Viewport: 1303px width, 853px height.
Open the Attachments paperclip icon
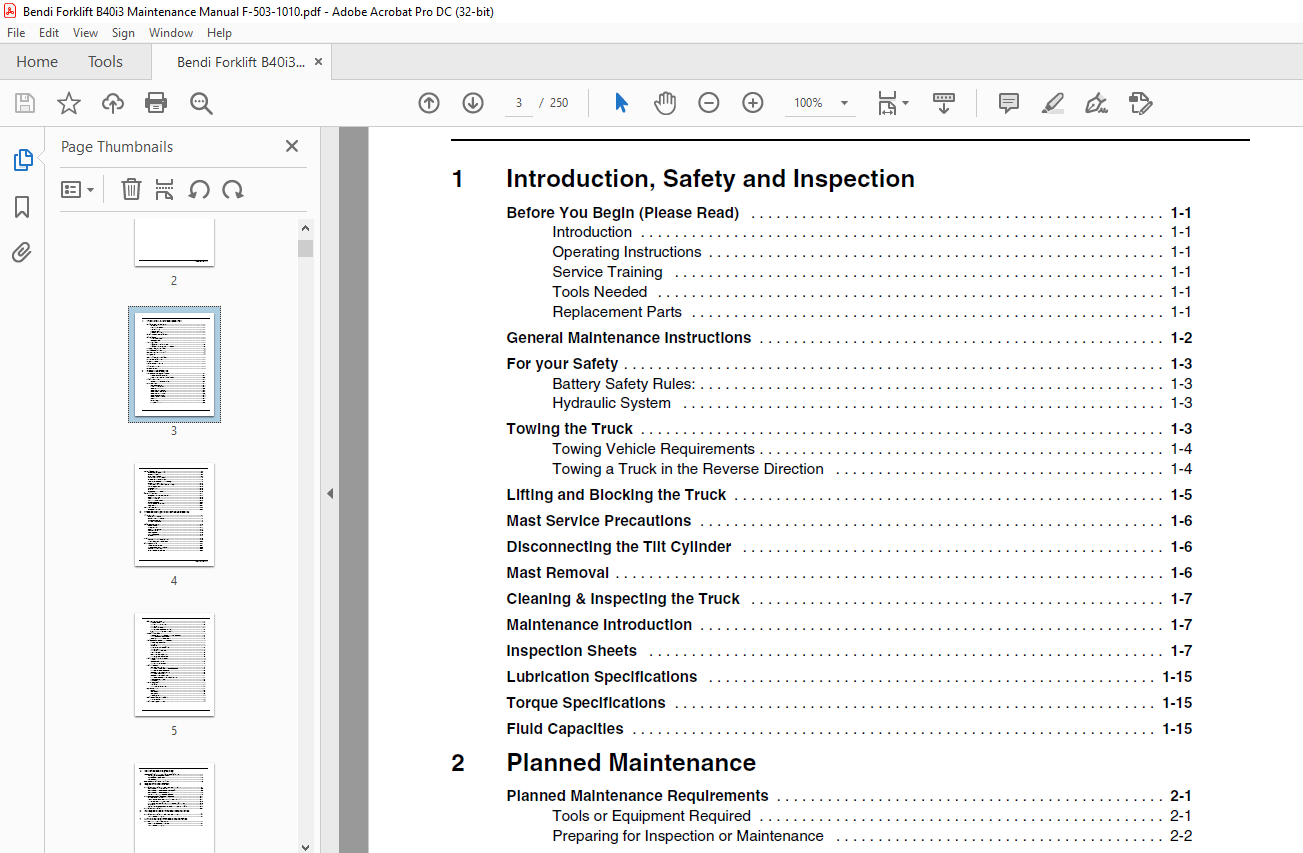click(x=22, y=253)
